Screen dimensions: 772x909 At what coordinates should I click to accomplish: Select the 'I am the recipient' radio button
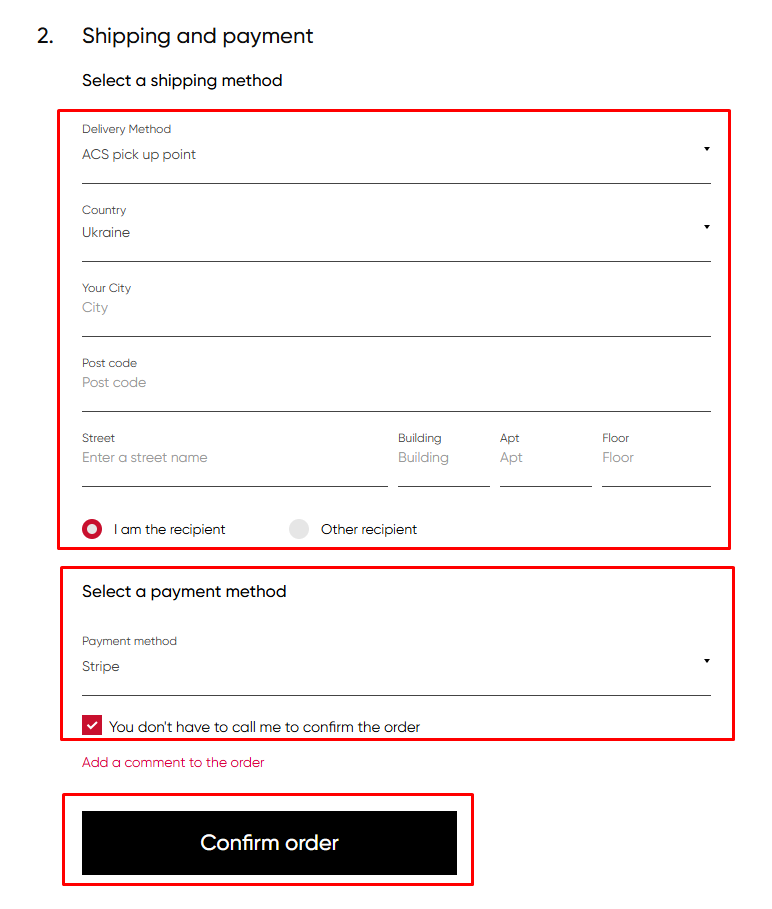93,529
